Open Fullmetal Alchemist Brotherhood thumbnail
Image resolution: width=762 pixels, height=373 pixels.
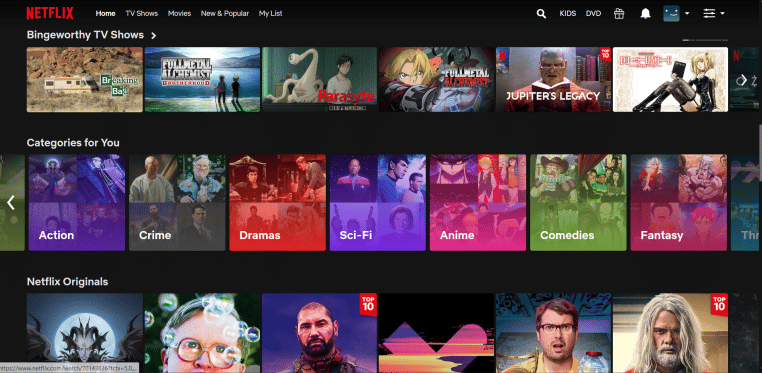click(x=202, y=79)
